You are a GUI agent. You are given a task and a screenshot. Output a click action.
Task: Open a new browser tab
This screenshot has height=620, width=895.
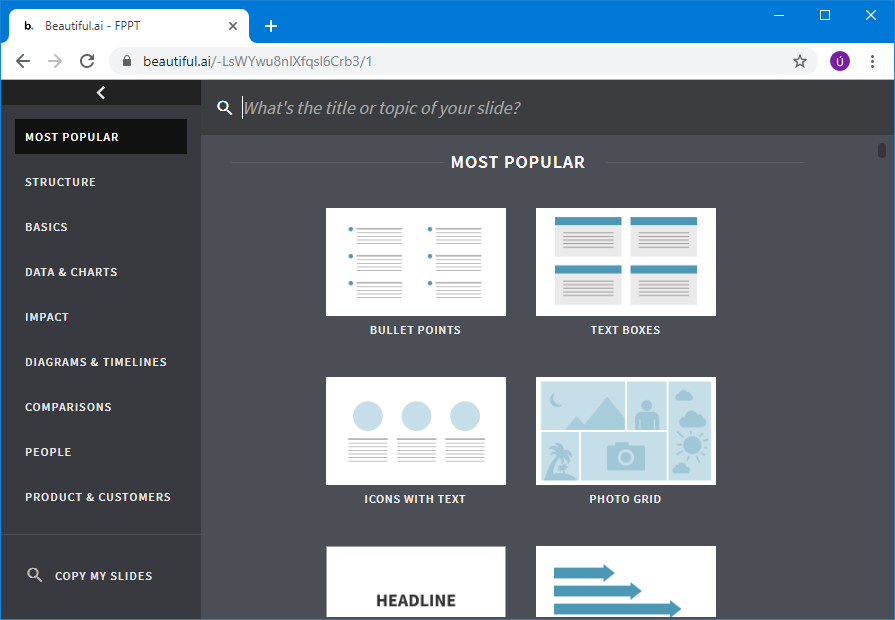pyautogui.click(x=270, y=26)
